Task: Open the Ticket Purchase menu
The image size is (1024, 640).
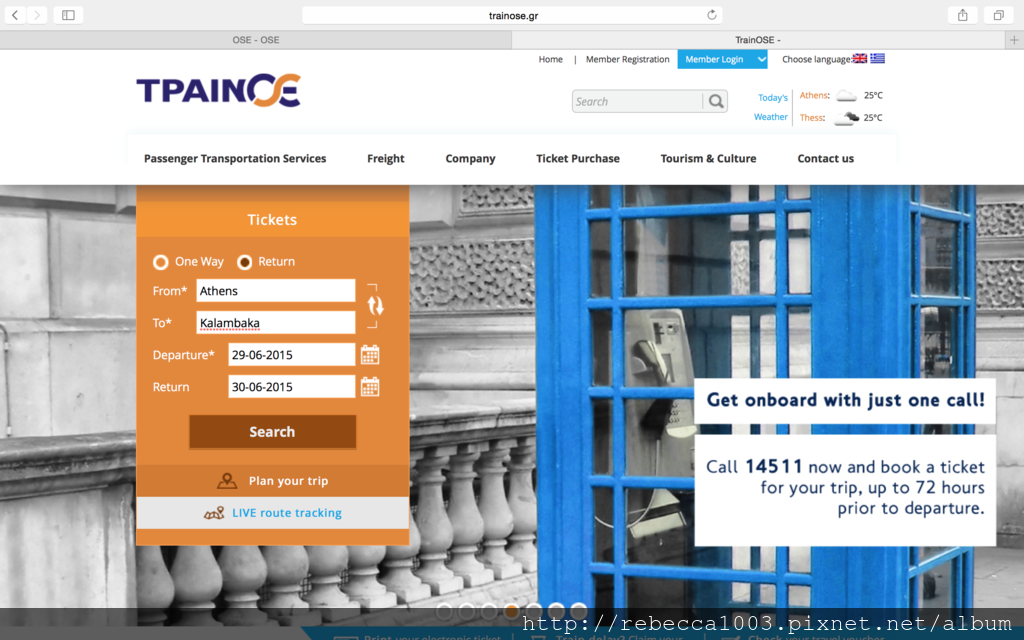Action: pyautogui.click(x=578, y=159)
